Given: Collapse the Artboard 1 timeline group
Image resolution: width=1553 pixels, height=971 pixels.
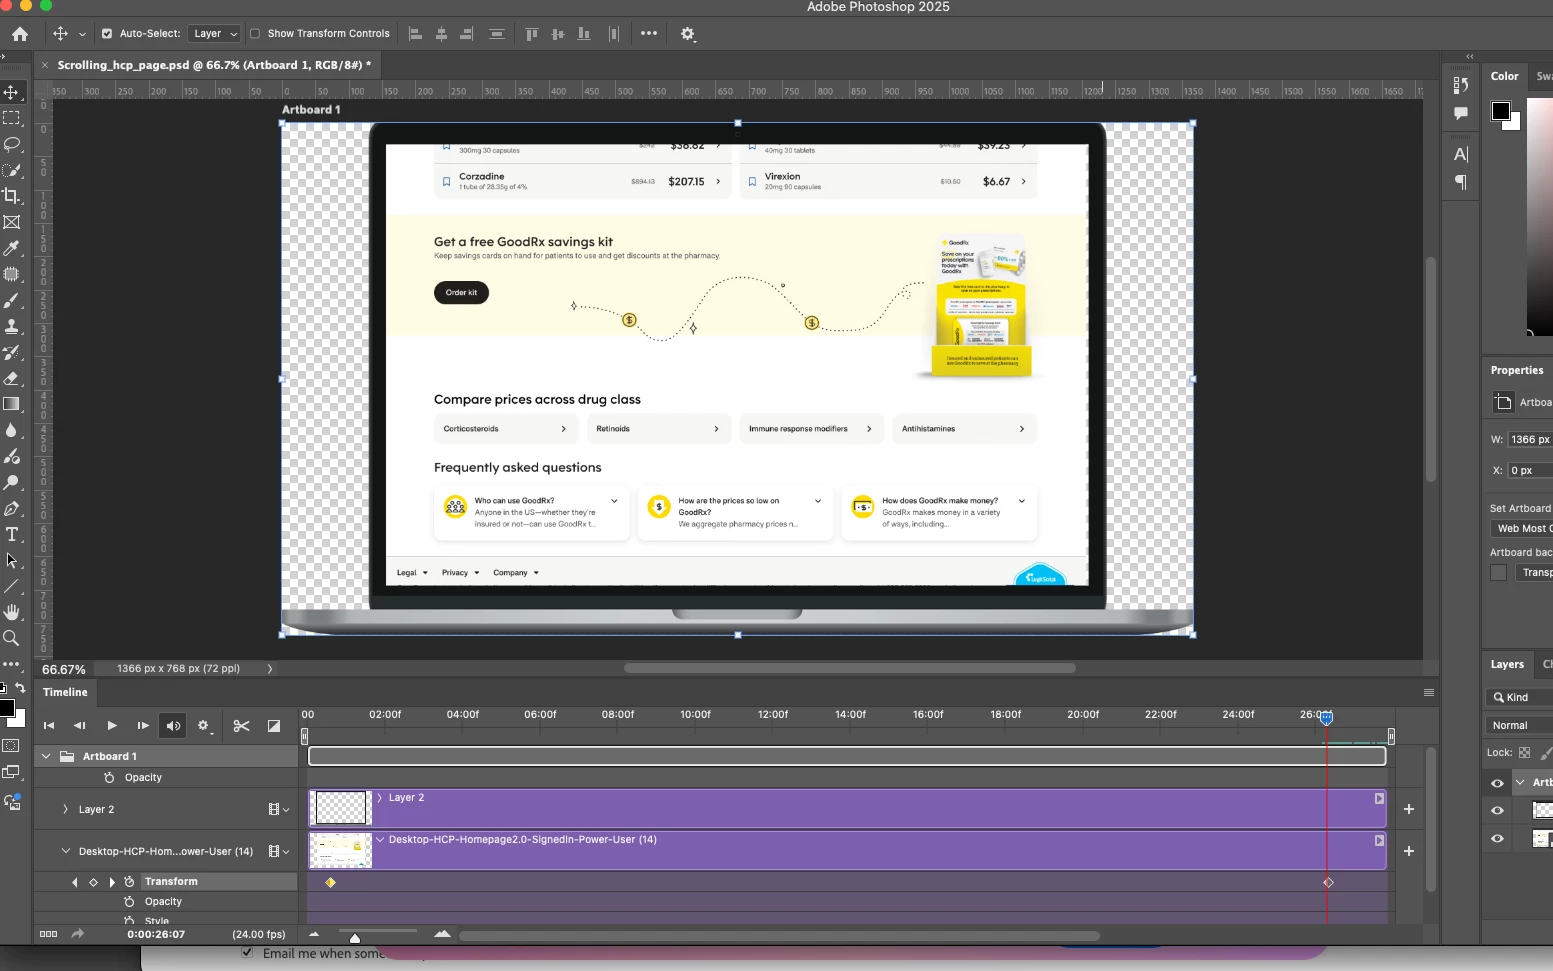Looking at the screenshot, I should click(45, 757).
